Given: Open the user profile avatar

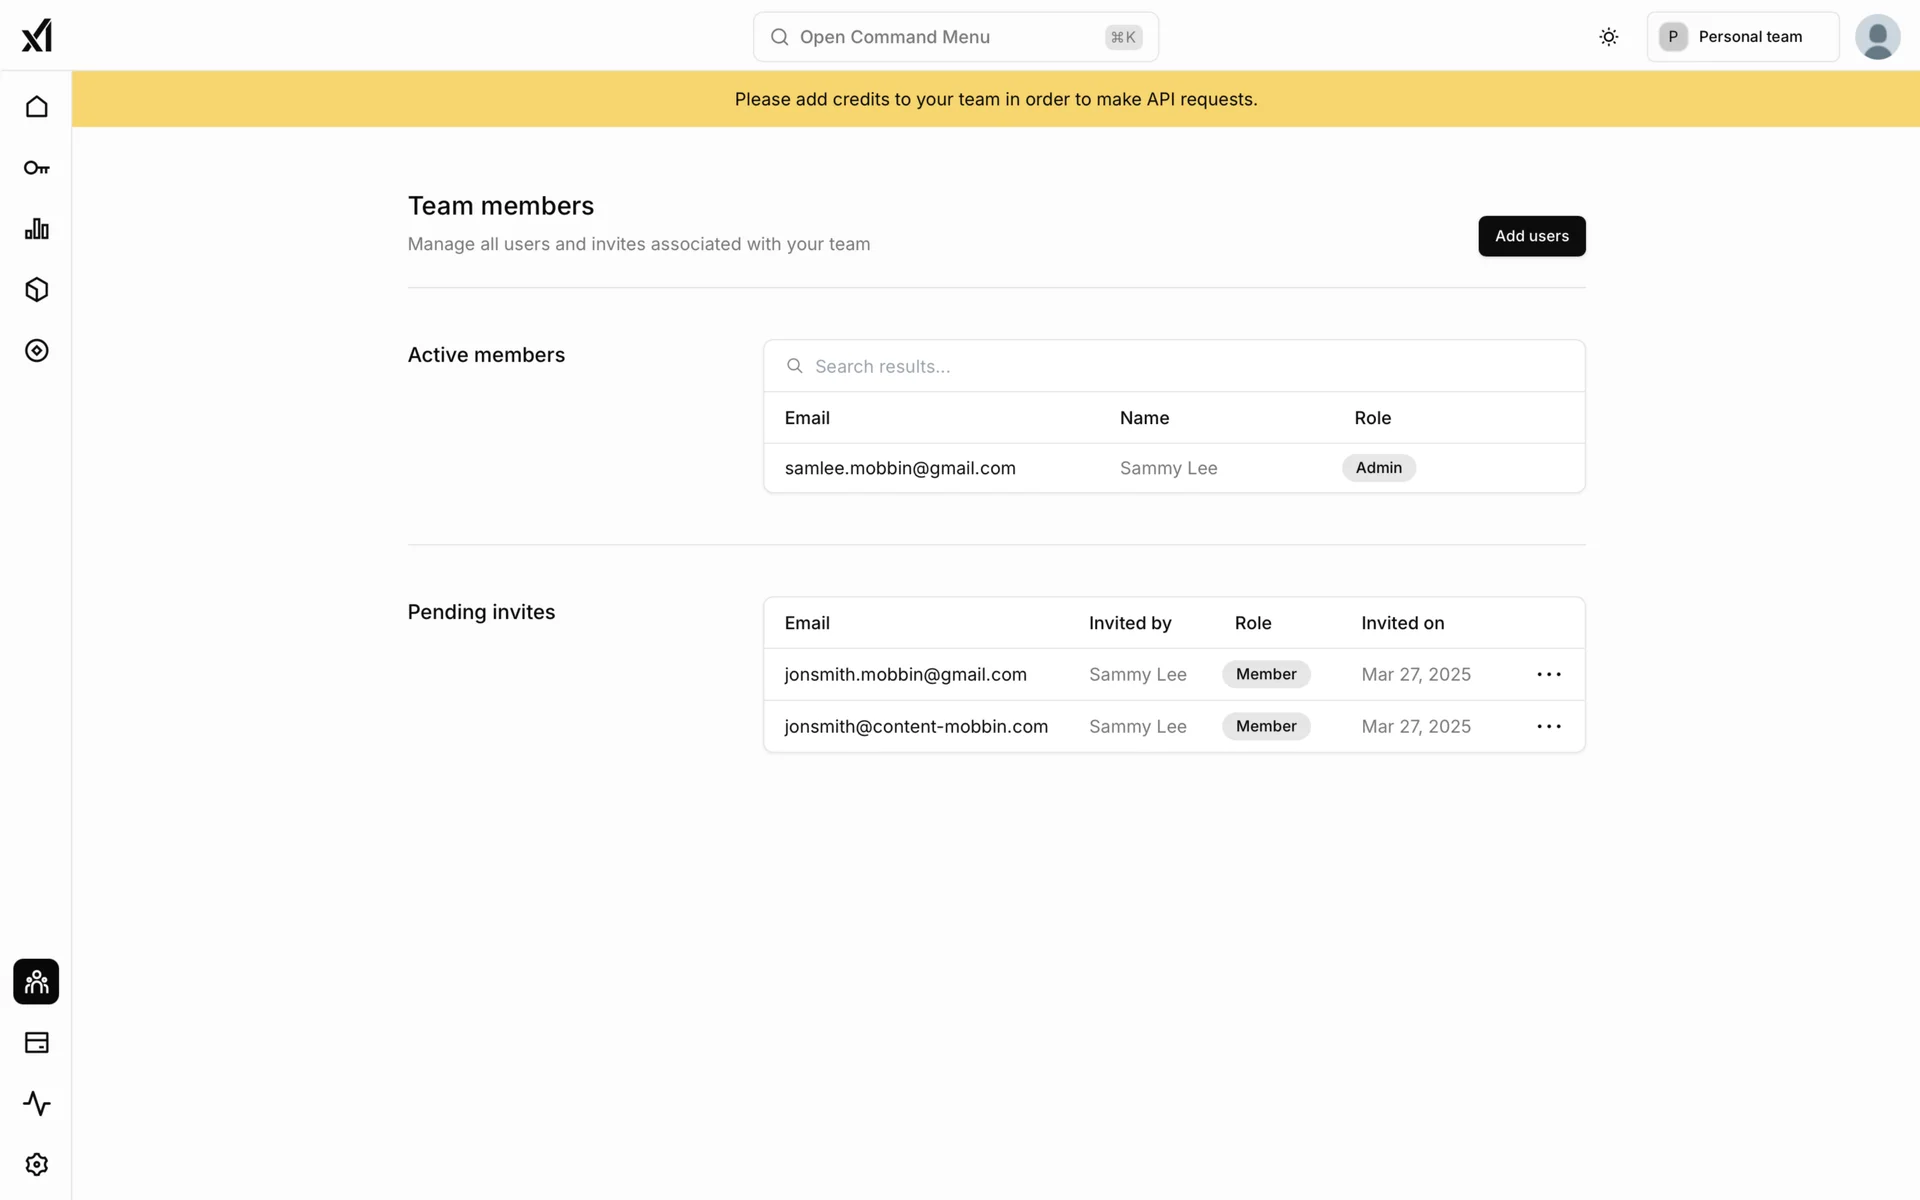Looking at the screenshot, I should point(1877,37).
